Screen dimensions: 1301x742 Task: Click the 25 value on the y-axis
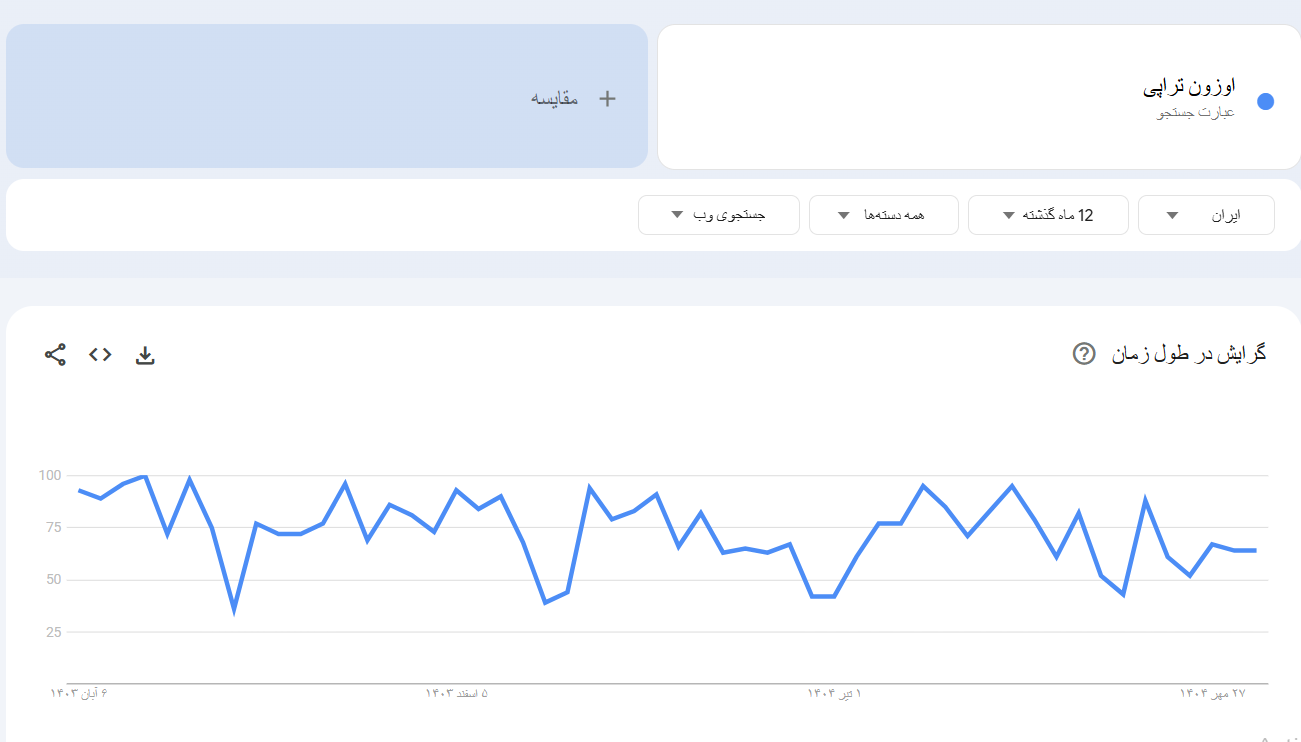[x=53, y=632]
